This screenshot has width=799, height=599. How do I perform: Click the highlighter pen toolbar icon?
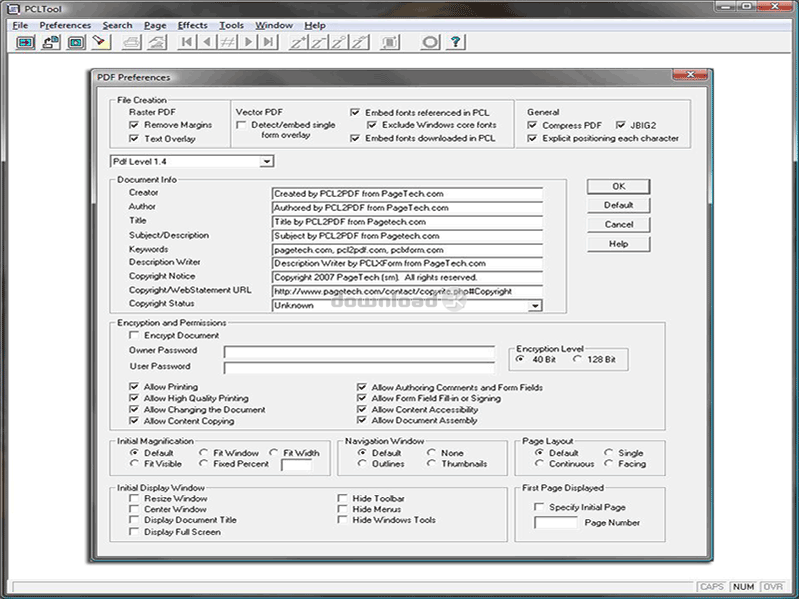[x=100, y=42]
